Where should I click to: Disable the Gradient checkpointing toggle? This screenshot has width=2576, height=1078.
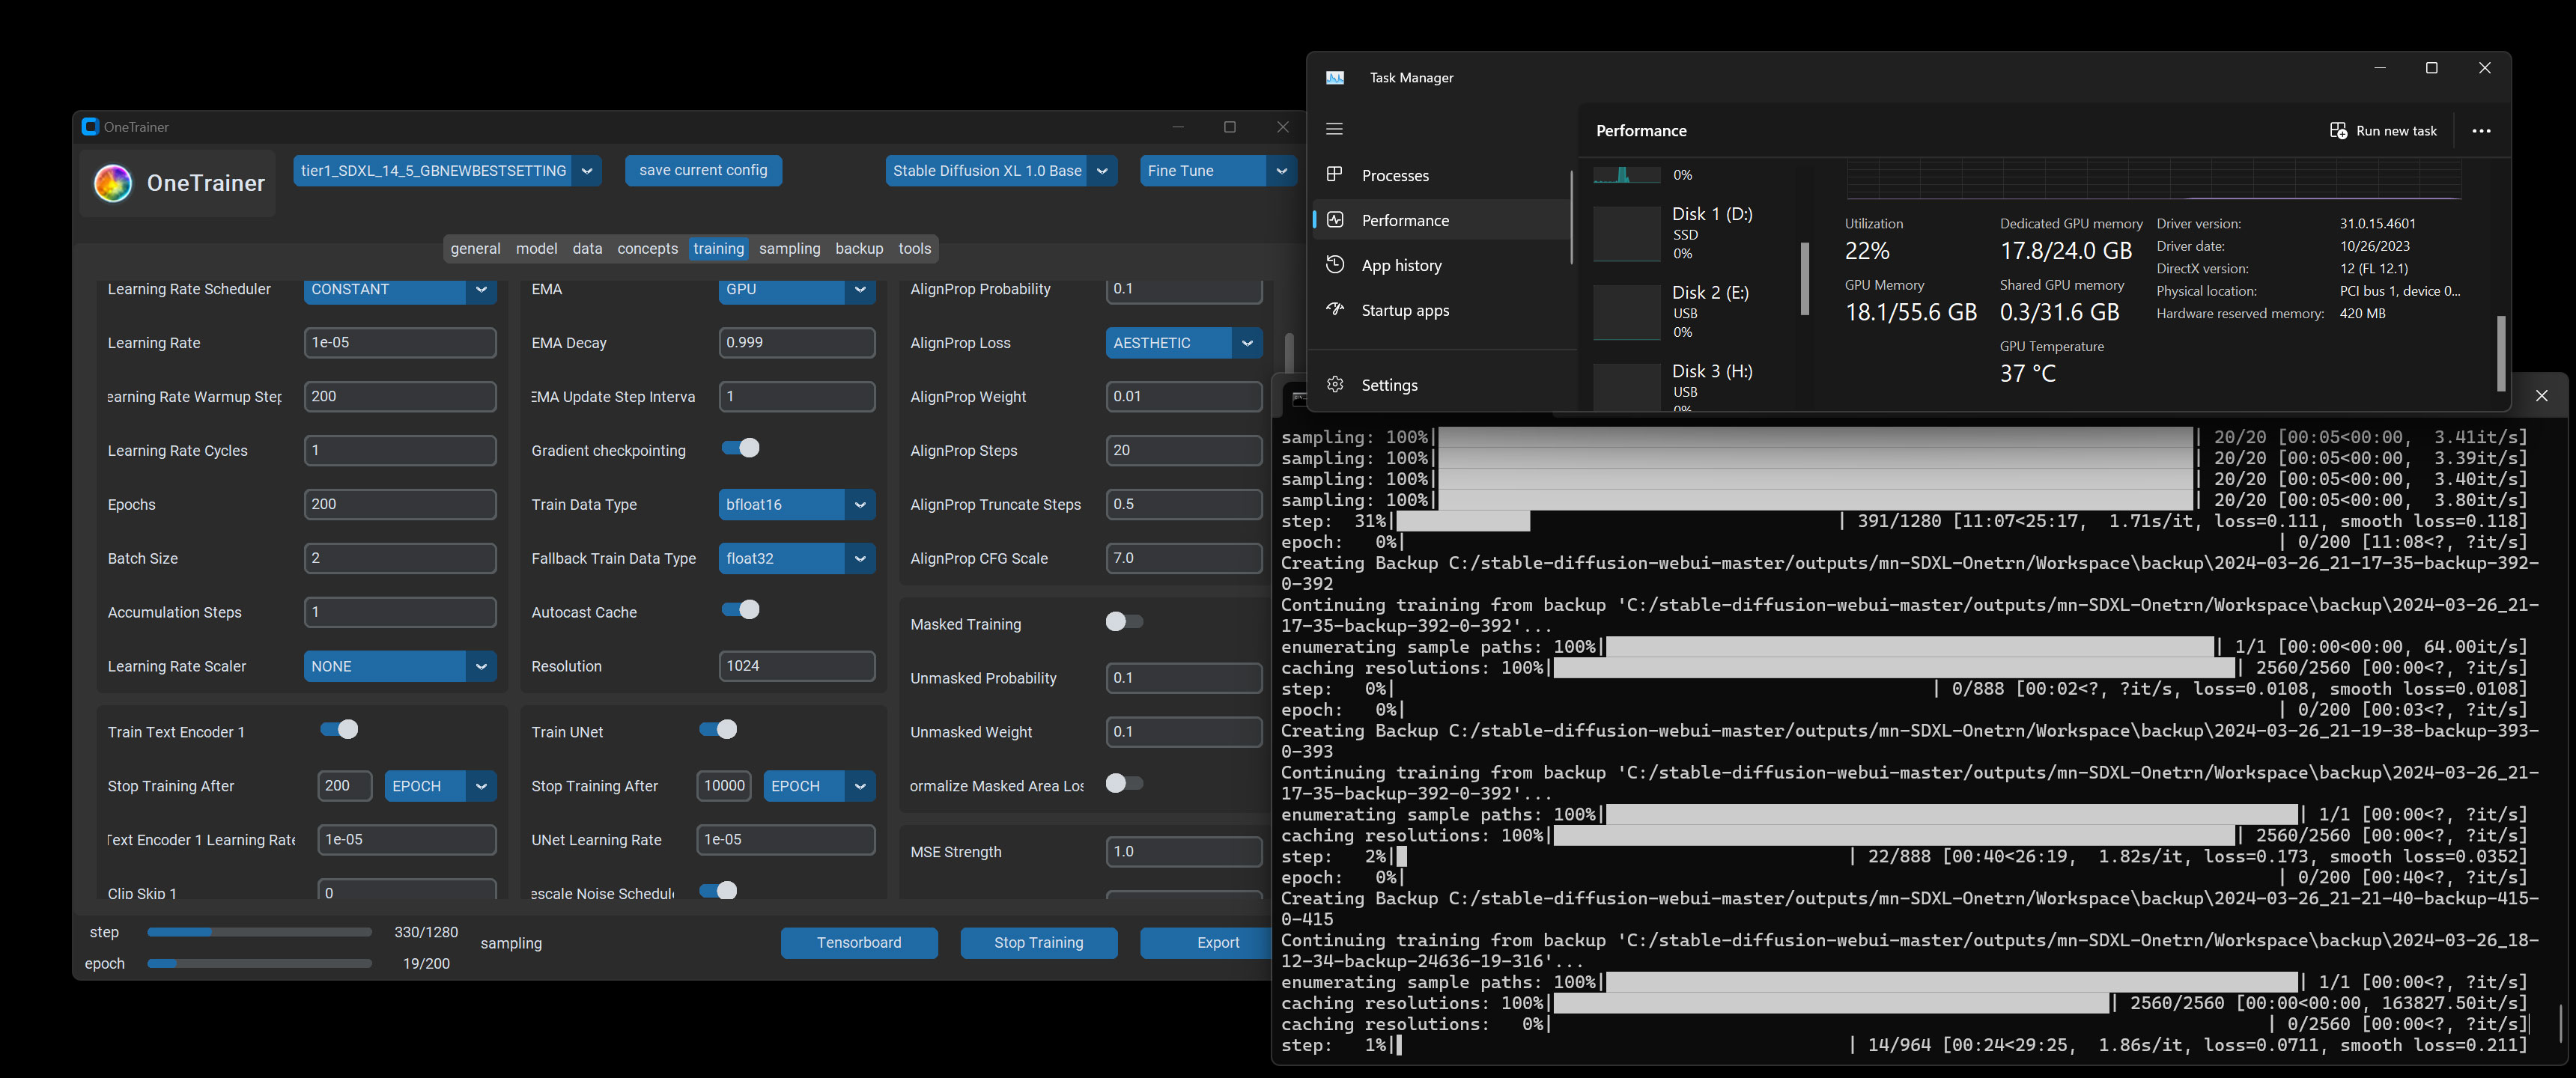[741, 448]
